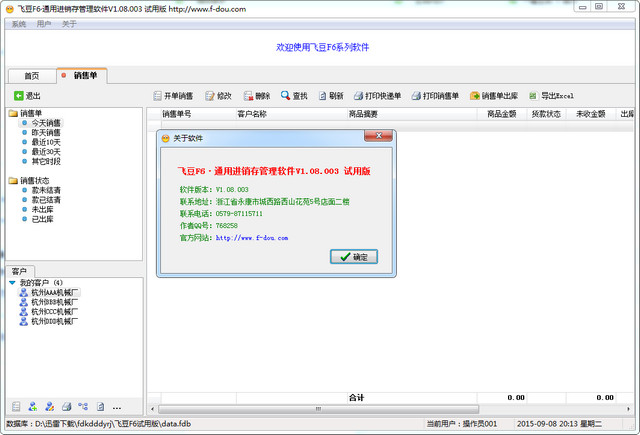The height and width of the screenshot is (435, 640).
Task: Select customer 杭州DDD机械厂
Action: [x=55, y=322]
